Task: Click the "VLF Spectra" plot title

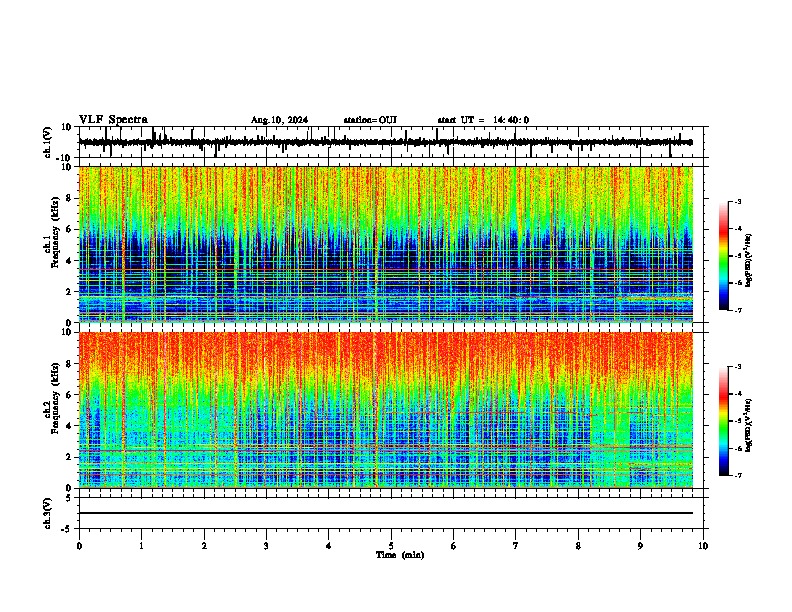Action: tap(113, 120)
